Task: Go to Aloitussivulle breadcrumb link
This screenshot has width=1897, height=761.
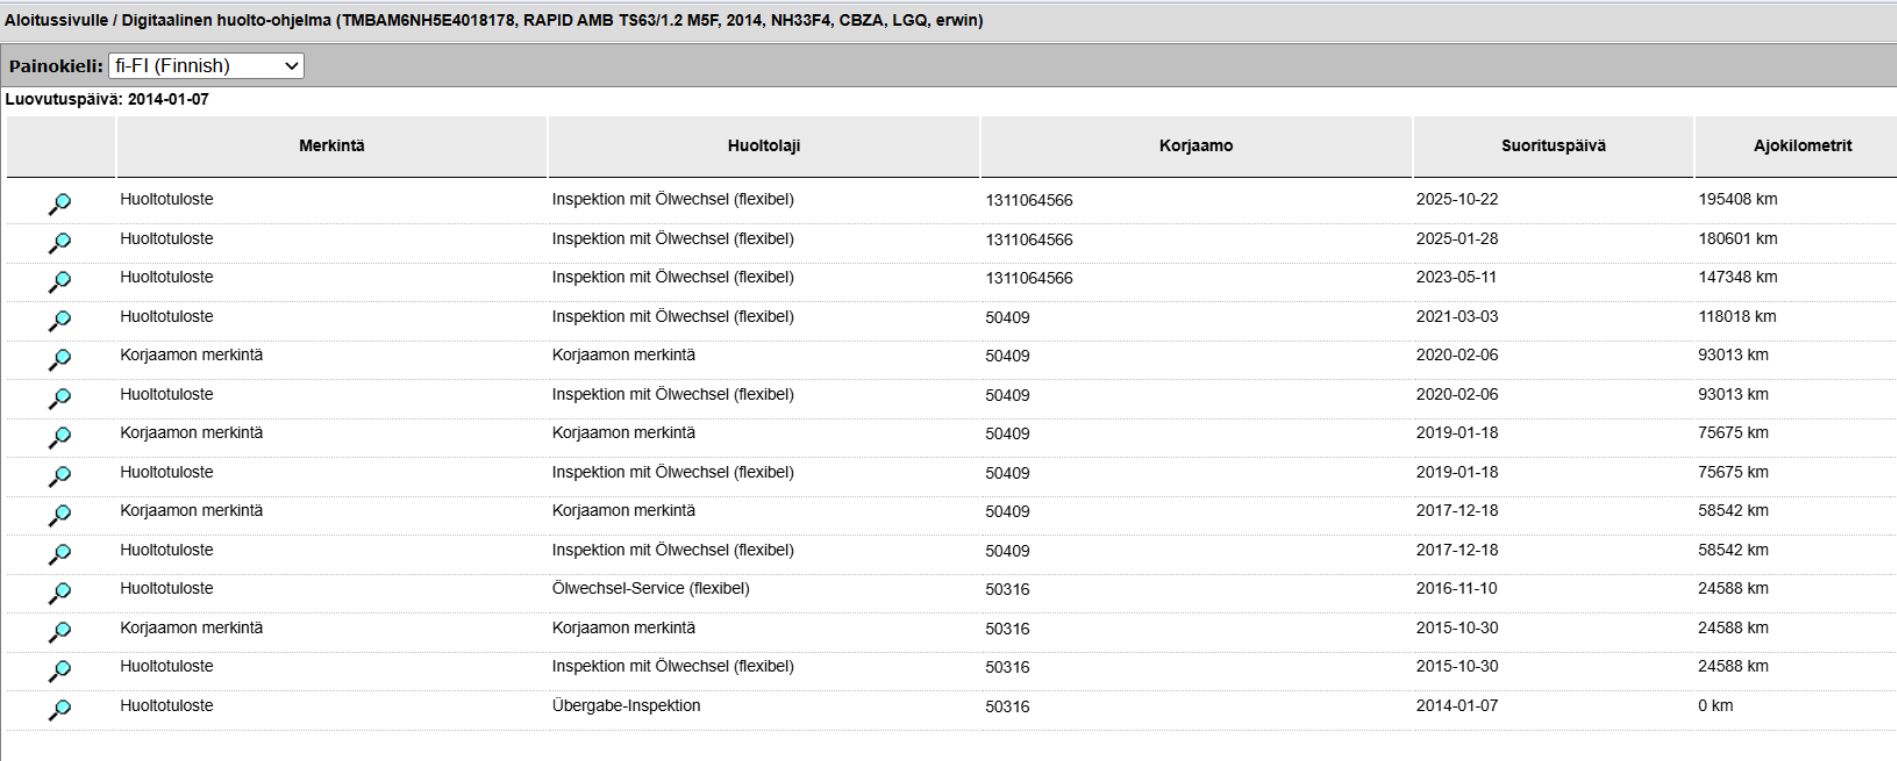Action: tap(57, 20)
